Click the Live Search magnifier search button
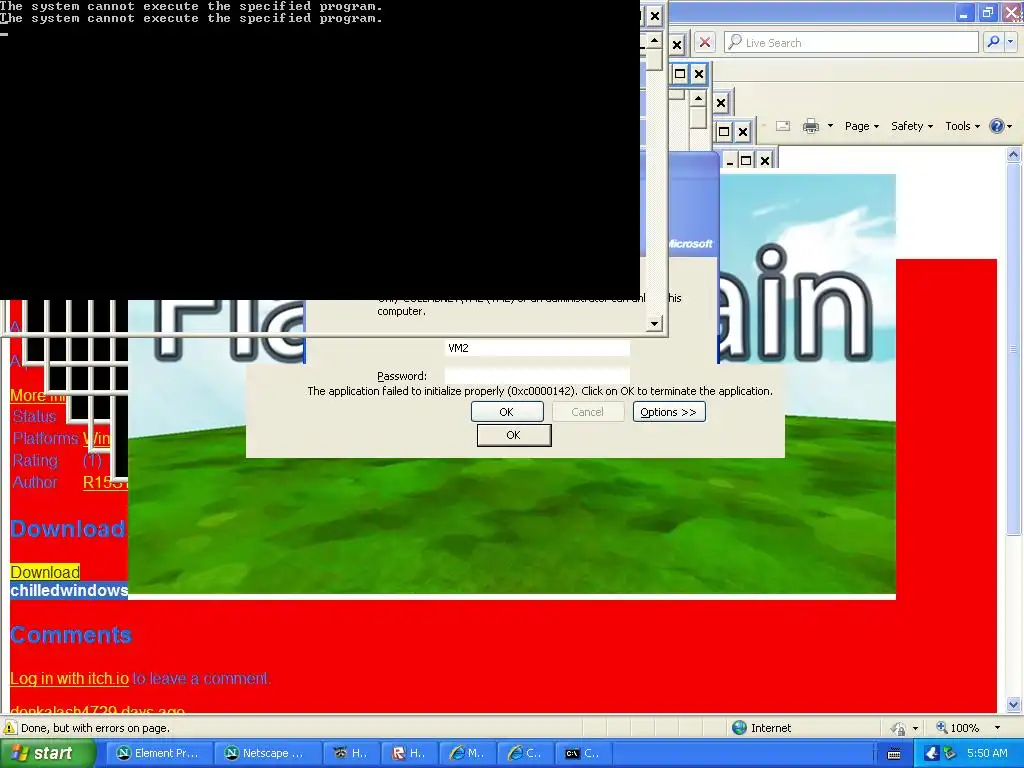 (x=993, y=42)
